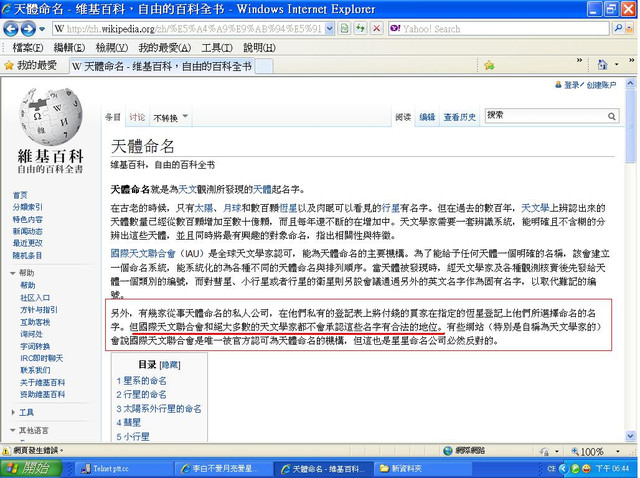
Task: Click the green Refresh arrows icon
Action: (360, 29)
